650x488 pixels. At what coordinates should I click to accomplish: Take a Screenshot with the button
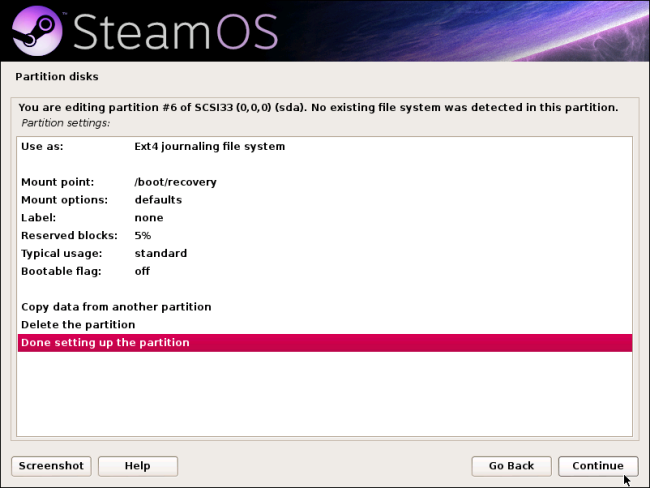coord(51,466)
